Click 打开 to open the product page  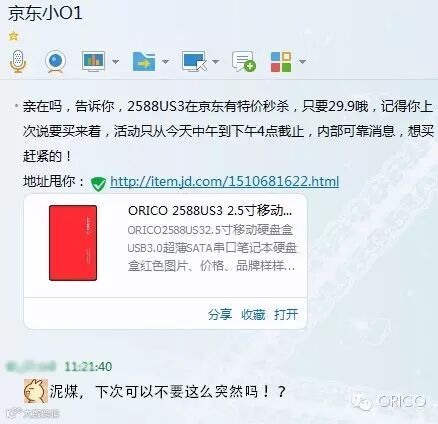click(286, 314)
